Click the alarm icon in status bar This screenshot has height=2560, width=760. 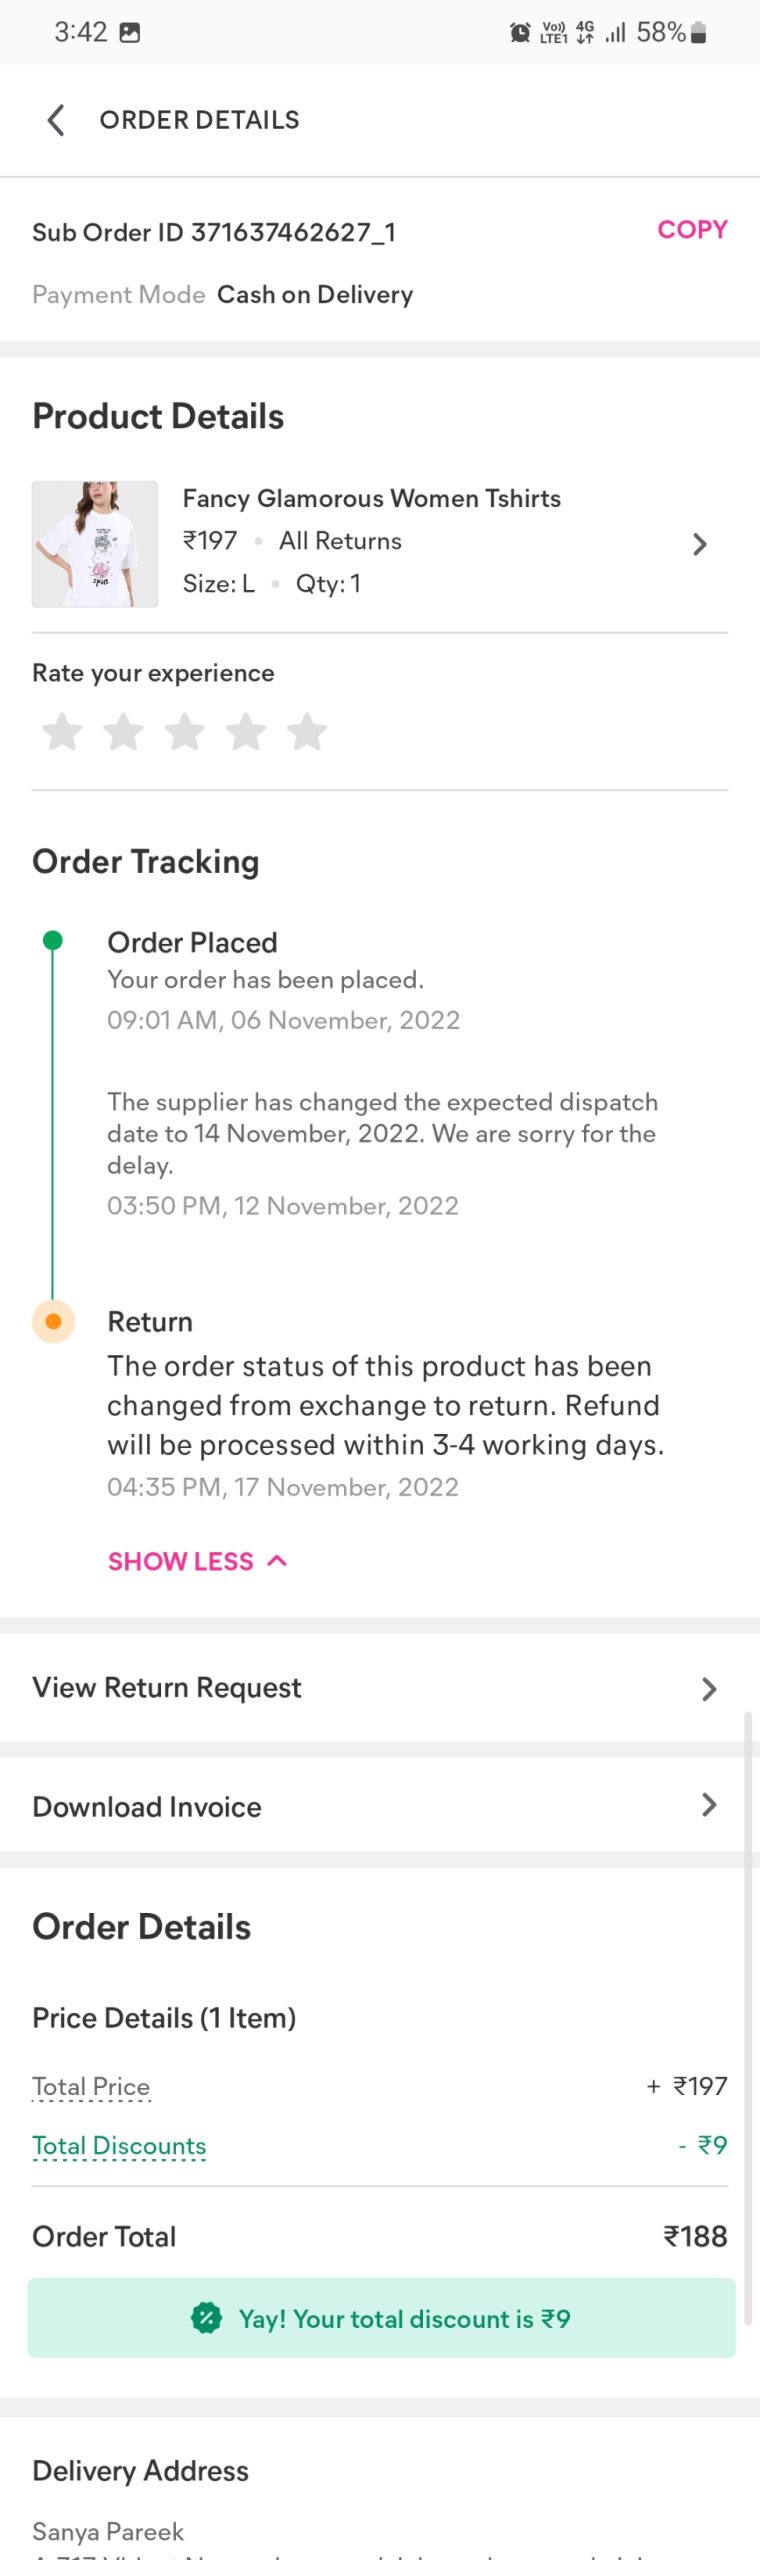pyautogui.click(x=520, y=33)
